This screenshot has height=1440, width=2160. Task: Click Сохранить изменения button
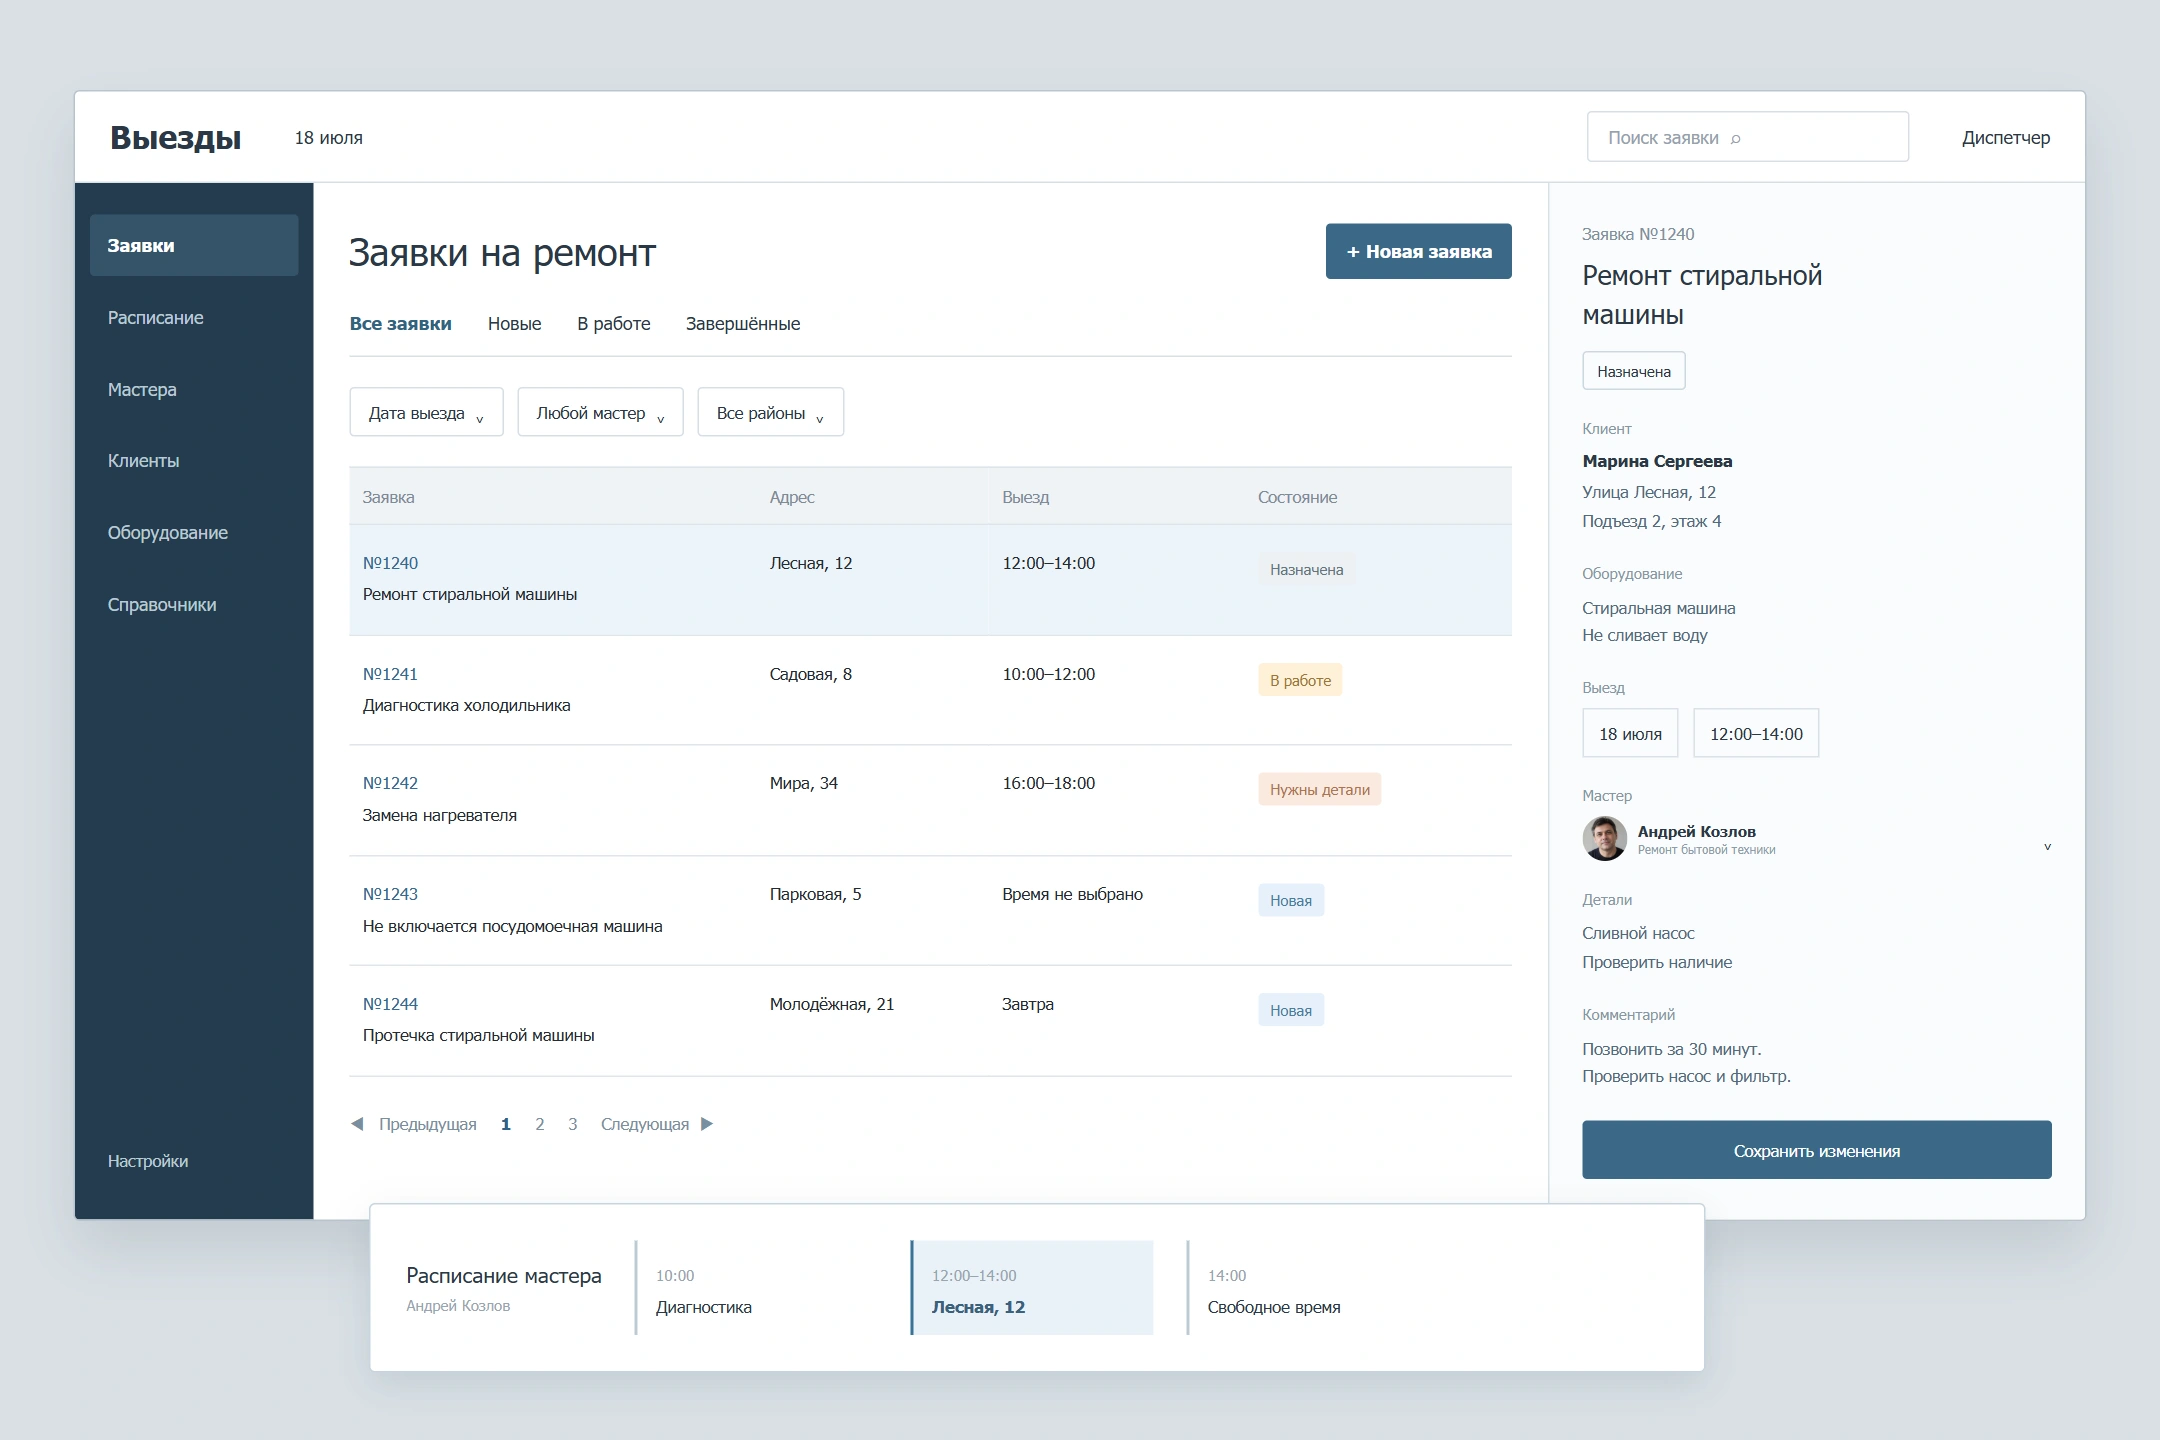[1816, 1150]
